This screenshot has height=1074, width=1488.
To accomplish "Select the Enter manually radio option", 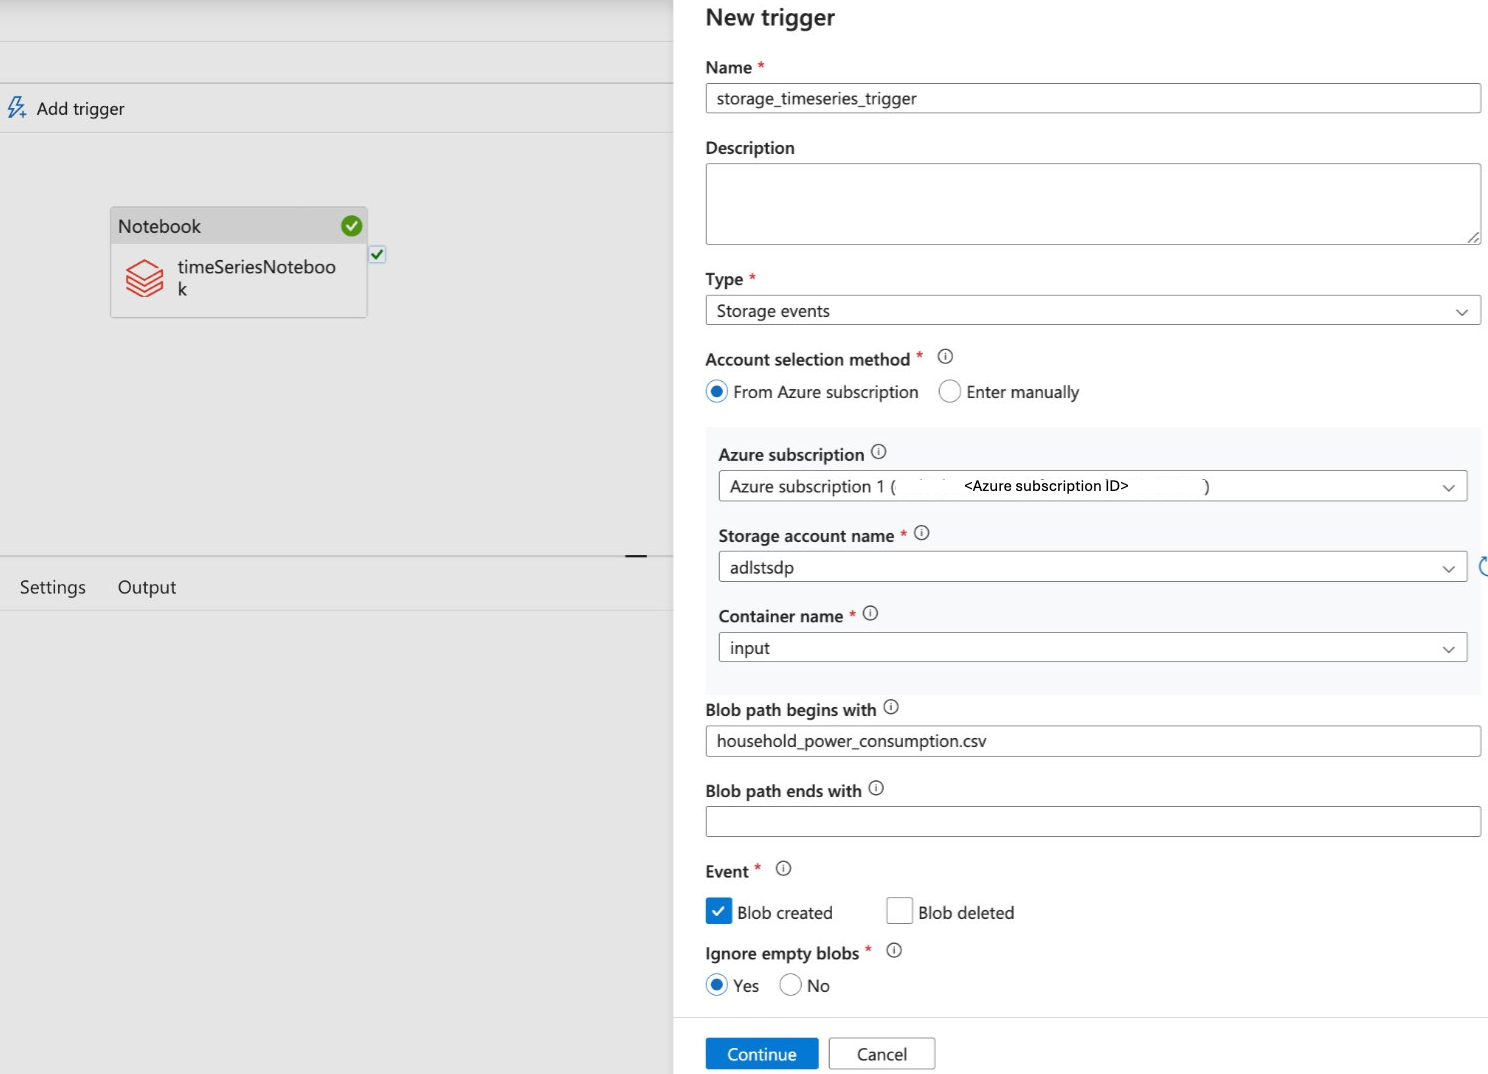I will pyautogui.click(x=950, y=392).
